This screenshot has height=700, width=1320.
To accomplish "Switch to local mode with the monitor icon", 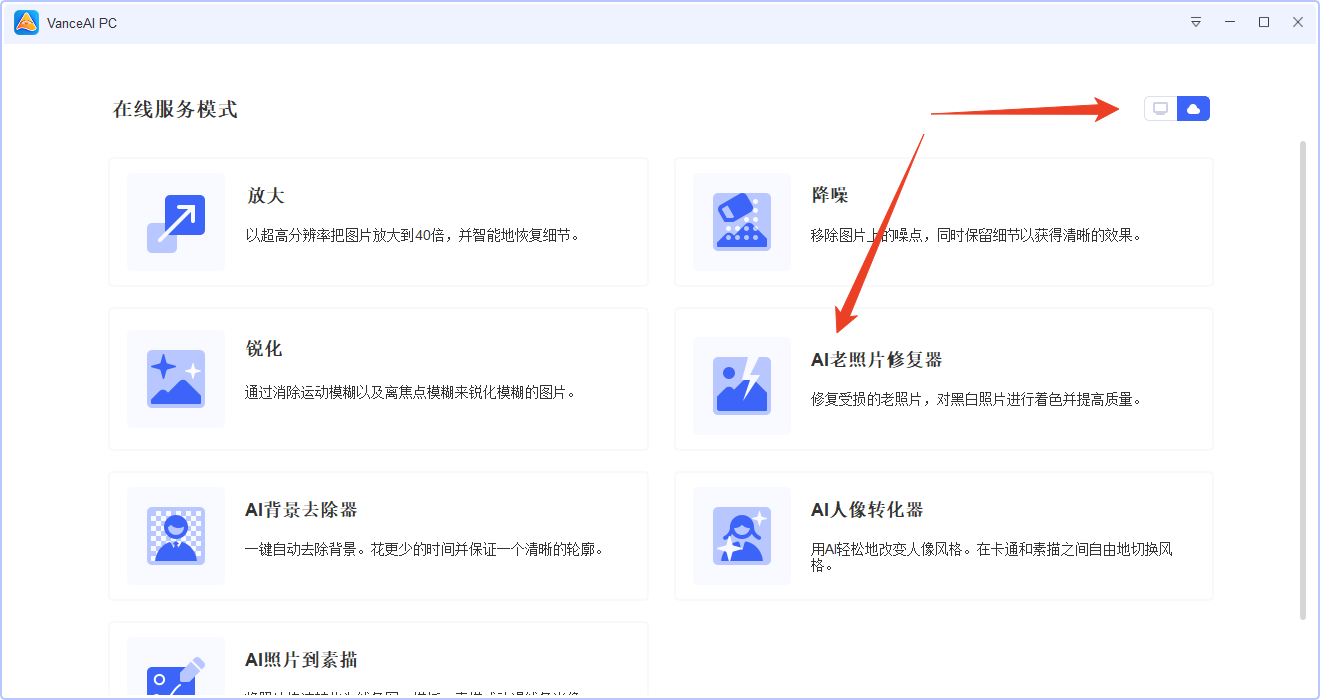I will coord(1160,108).
